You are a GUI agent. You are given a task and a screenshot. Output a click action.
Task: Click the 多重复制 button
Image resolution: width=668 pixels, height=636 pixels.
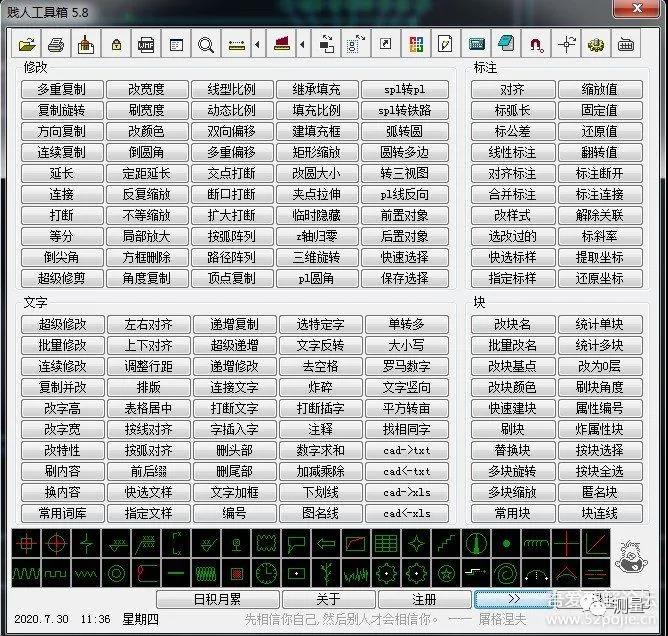[62, 89]
